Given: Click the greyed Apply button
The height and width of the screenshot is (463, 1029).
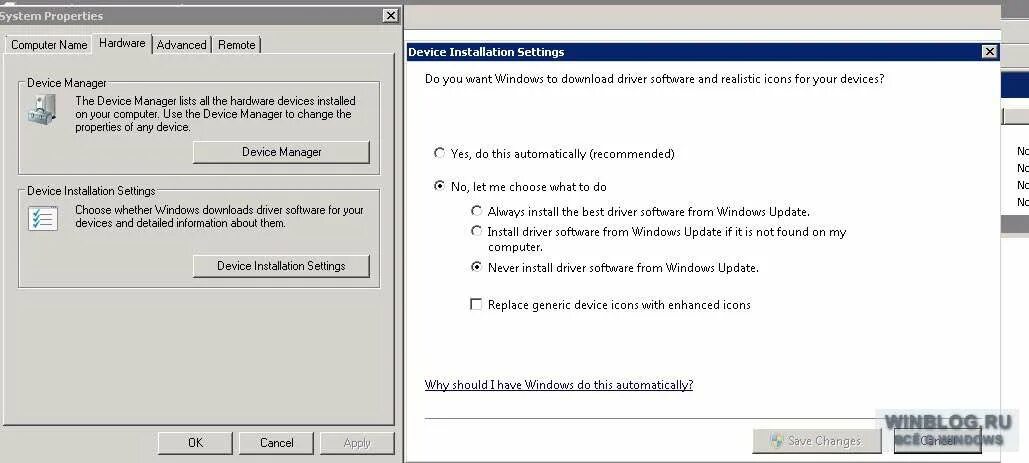Looking at the screenshot, I should point(357,443).
